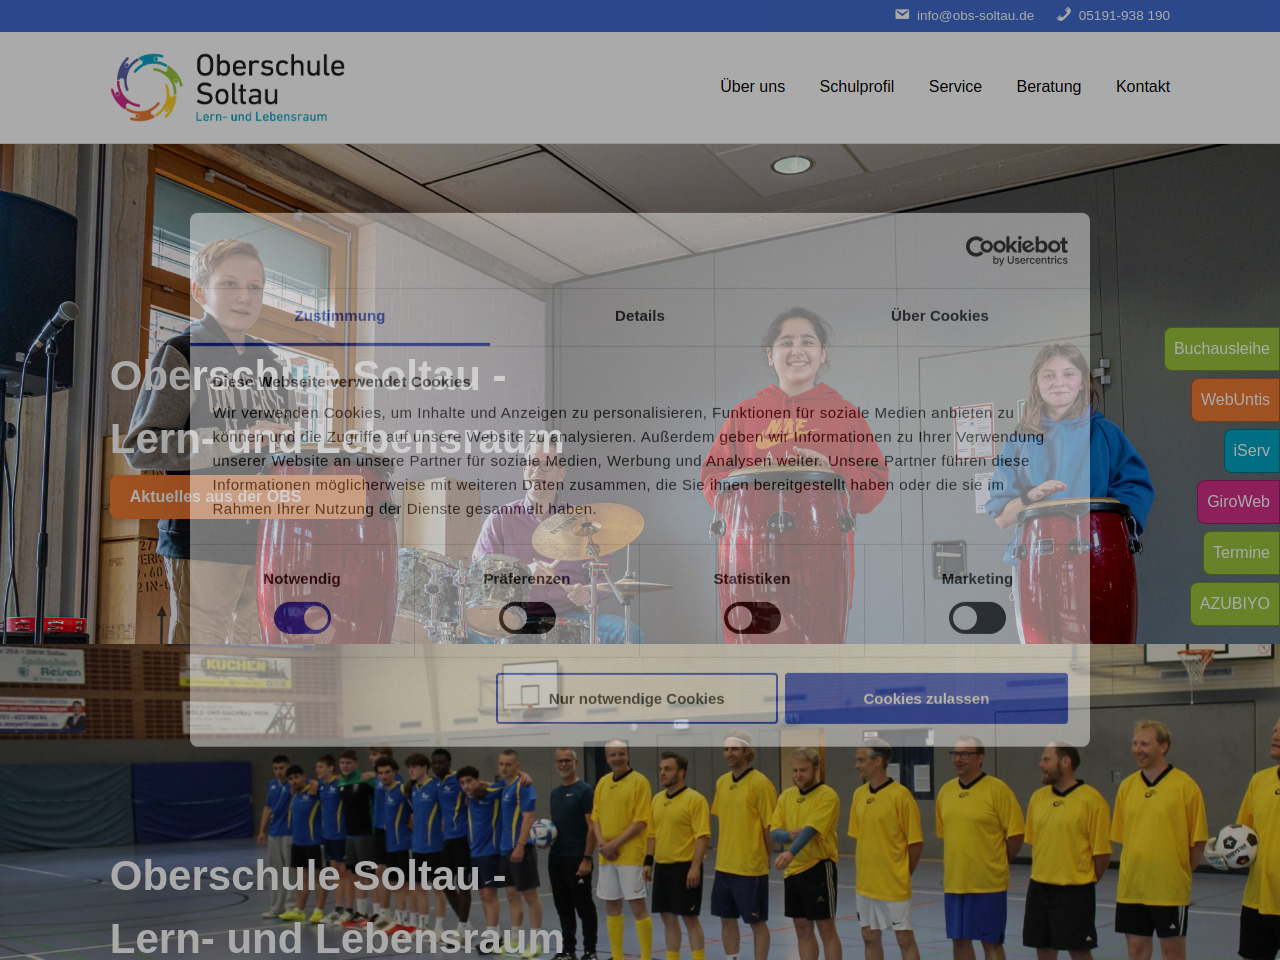Click the envelope email icon
Image resolution: width=1280 pixels, height=960 pixels.
tap(902, 15)
